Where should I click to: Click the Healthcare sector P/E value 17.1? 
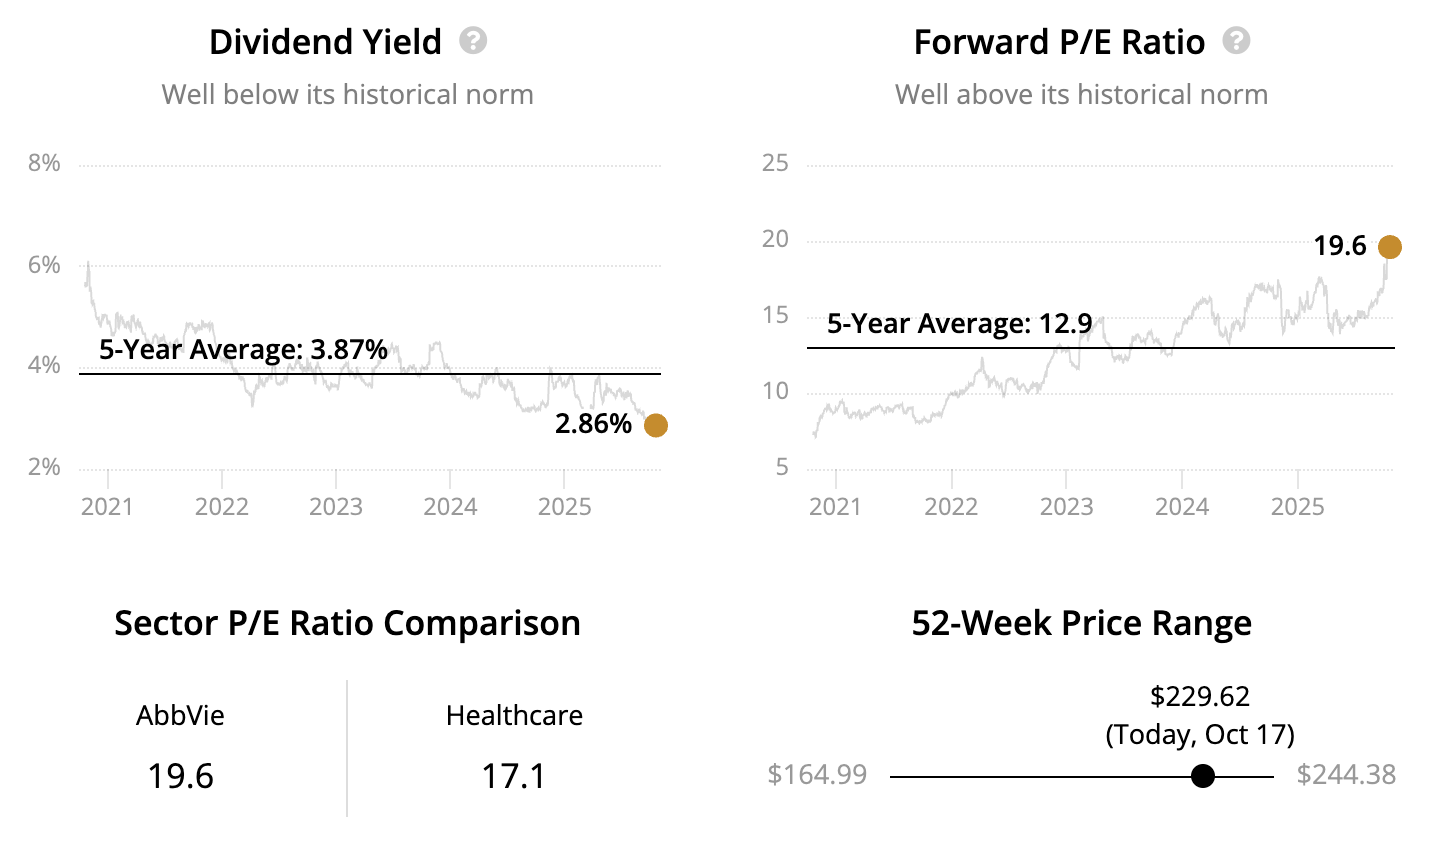pos(514,776)
